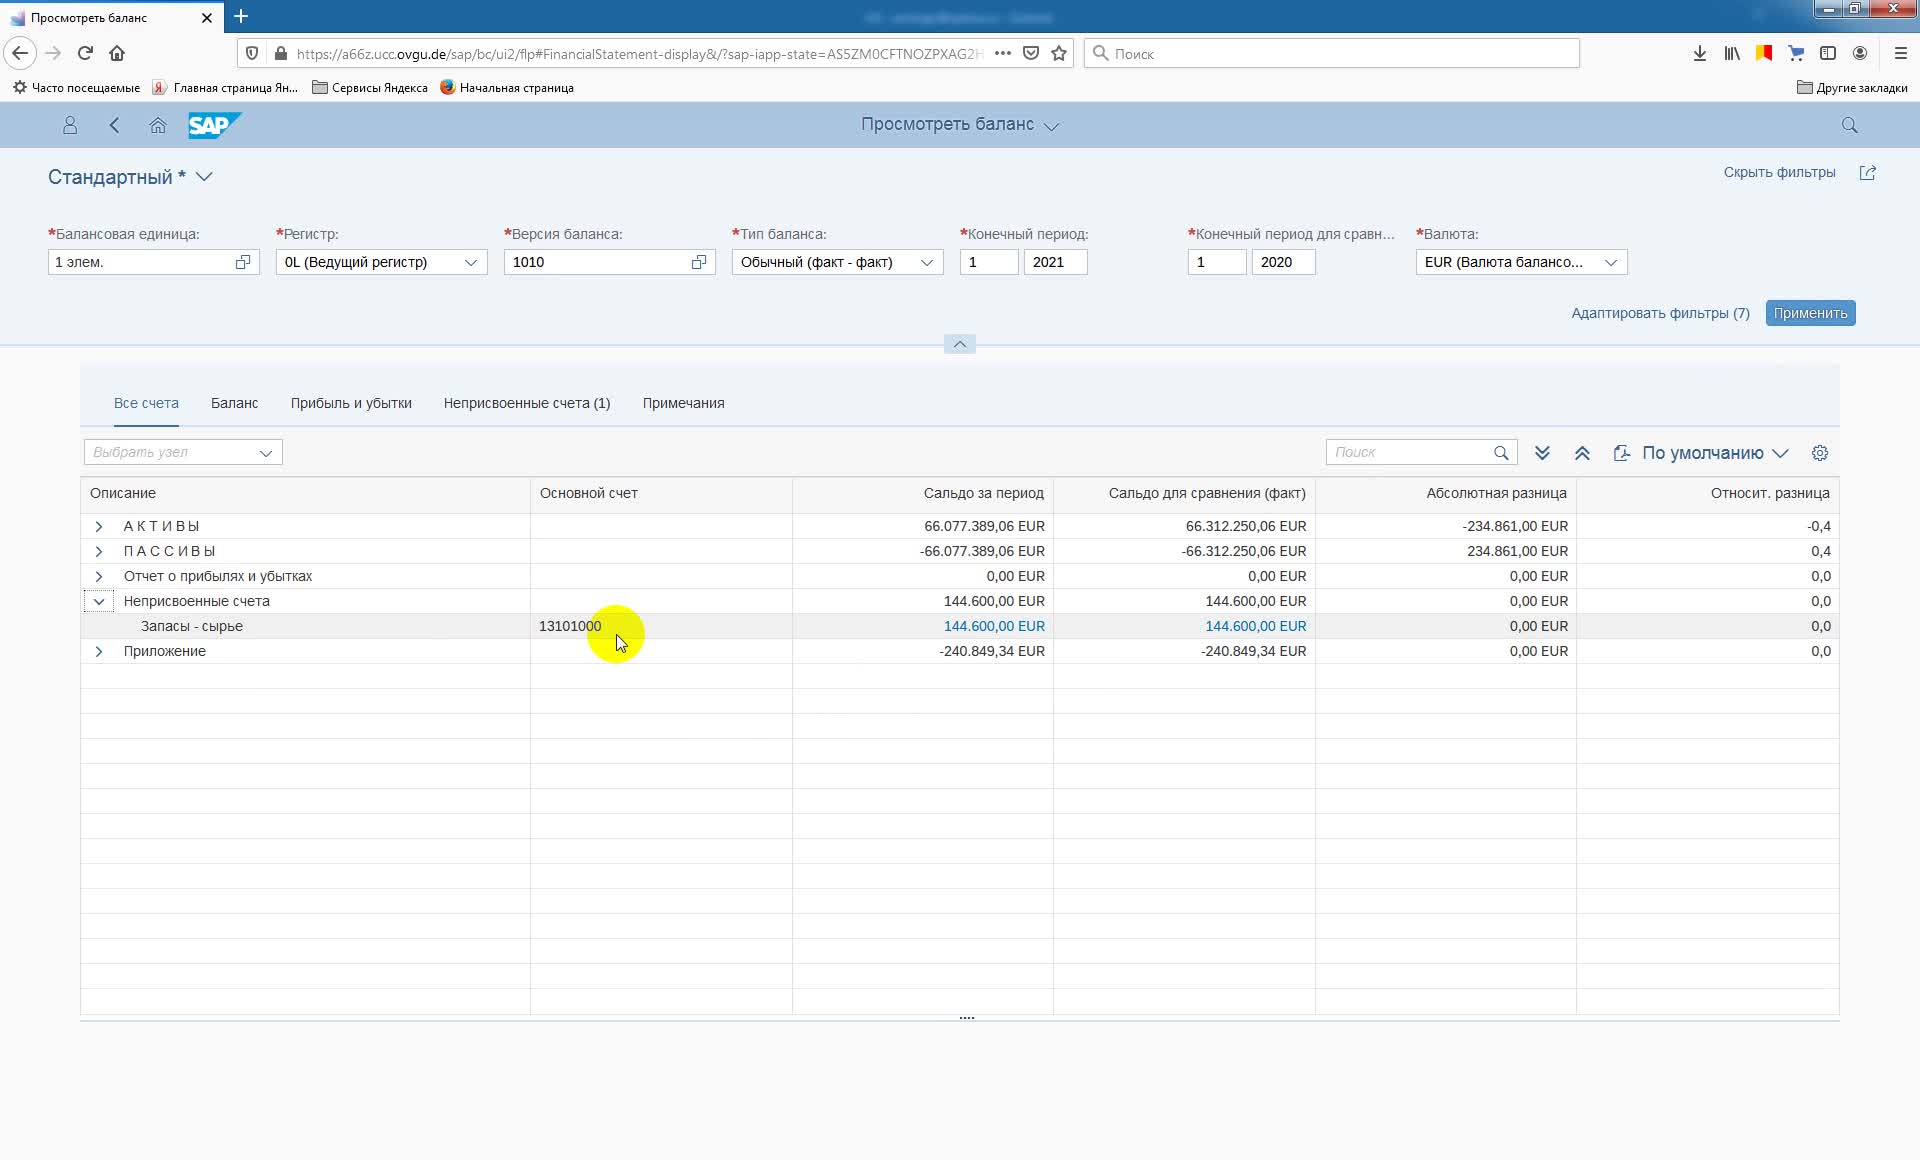This screenshot has height=1160, width=1920.
Task: Collapse all nodes with double-up arrow icon
Action: pos(1582,453)
